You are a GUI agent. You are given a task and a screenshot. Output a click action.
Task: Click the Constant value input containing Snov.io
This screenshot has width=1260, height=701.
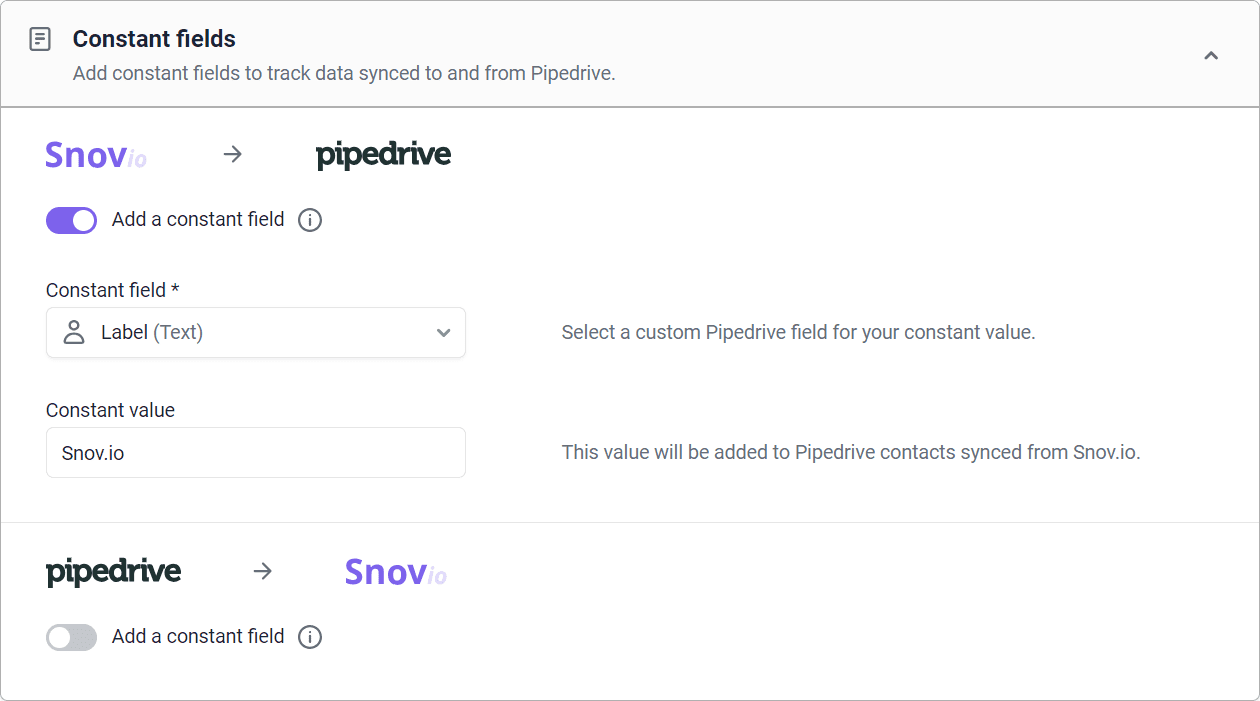tap(255, 452)
